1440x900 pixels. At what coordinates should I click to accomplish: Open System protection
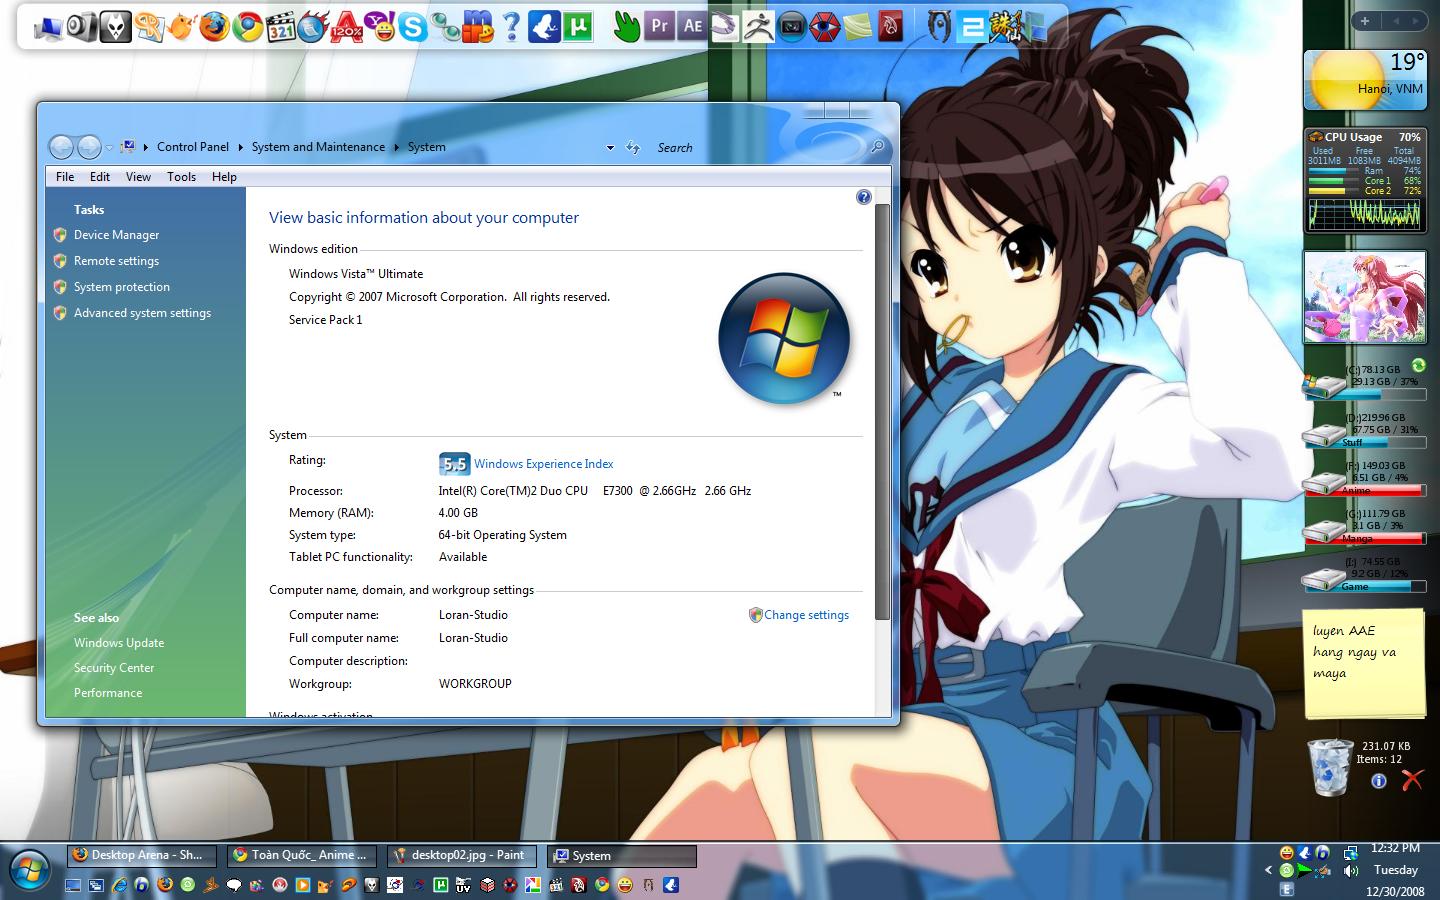click(x=122, y=287)
